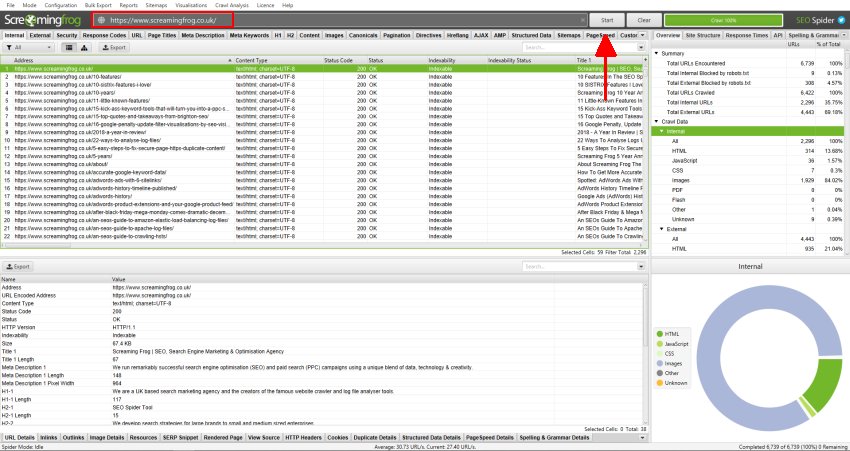Collapse the Summary section
Screen dimensions: 850x451
point(657,54)
